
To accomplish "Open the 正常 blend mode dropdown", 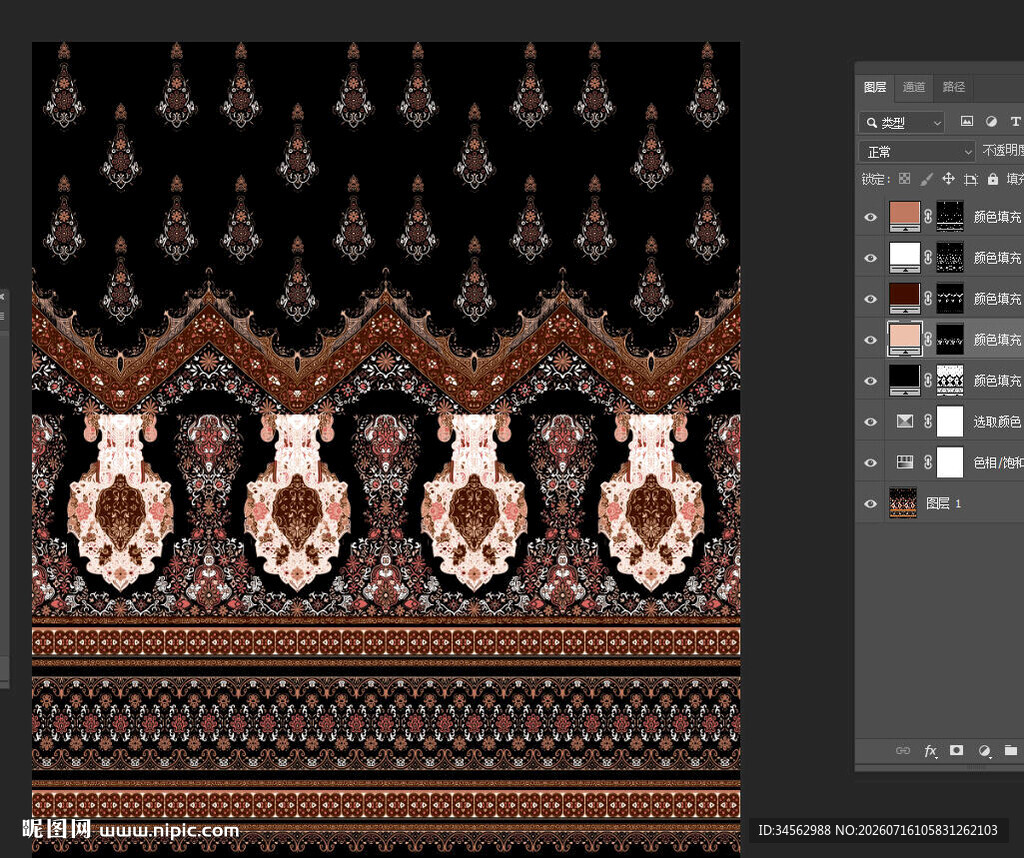I will pyautogui.click(x=917, y=151).
